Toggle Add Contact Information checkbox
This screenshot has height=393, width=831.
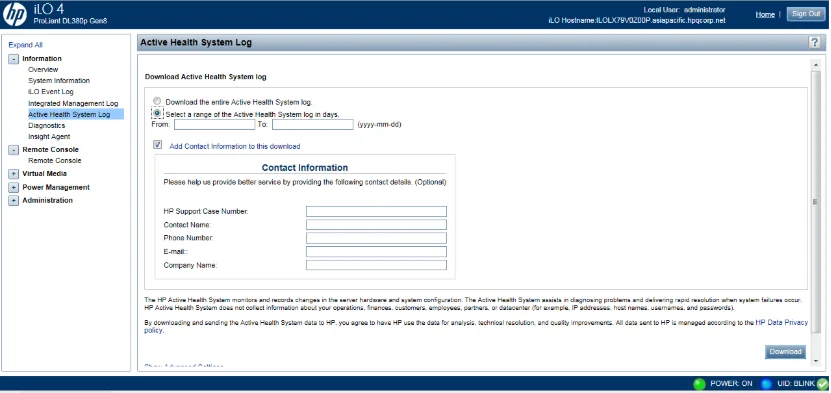pos(157,145)
